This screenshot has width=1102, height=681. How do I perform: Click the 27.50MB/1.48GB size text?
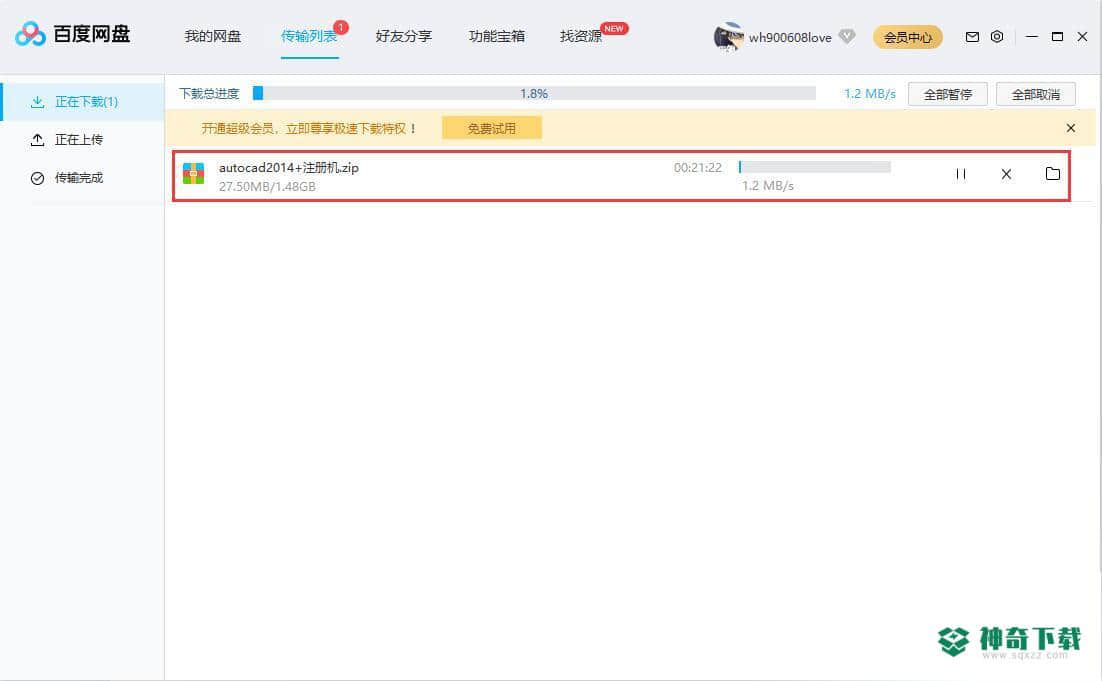click(267, 186)
